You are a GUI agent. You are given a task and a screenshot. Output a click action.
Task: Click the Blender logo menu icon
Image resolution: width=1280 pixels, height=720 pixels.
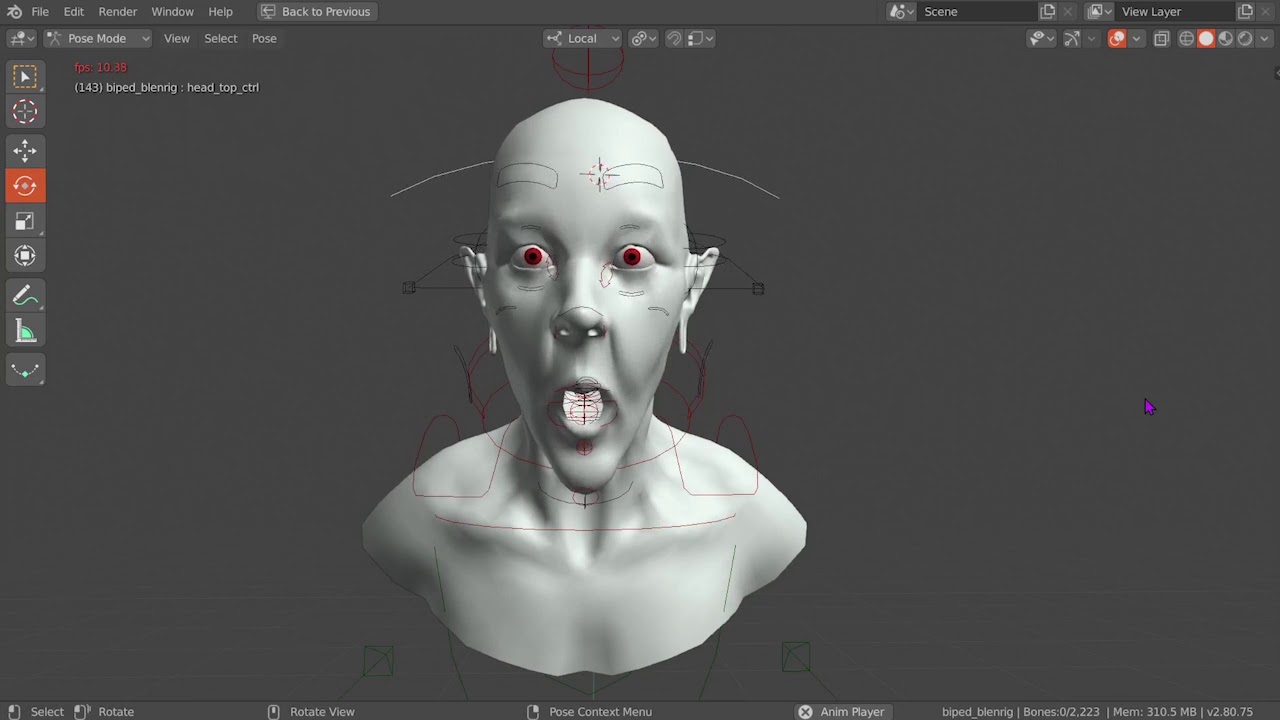[14, 12]
